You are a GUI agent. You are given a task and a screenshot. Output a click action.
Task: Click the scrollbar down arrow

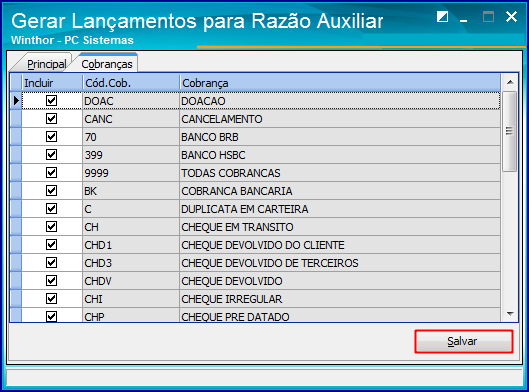[x=510, y=314]
